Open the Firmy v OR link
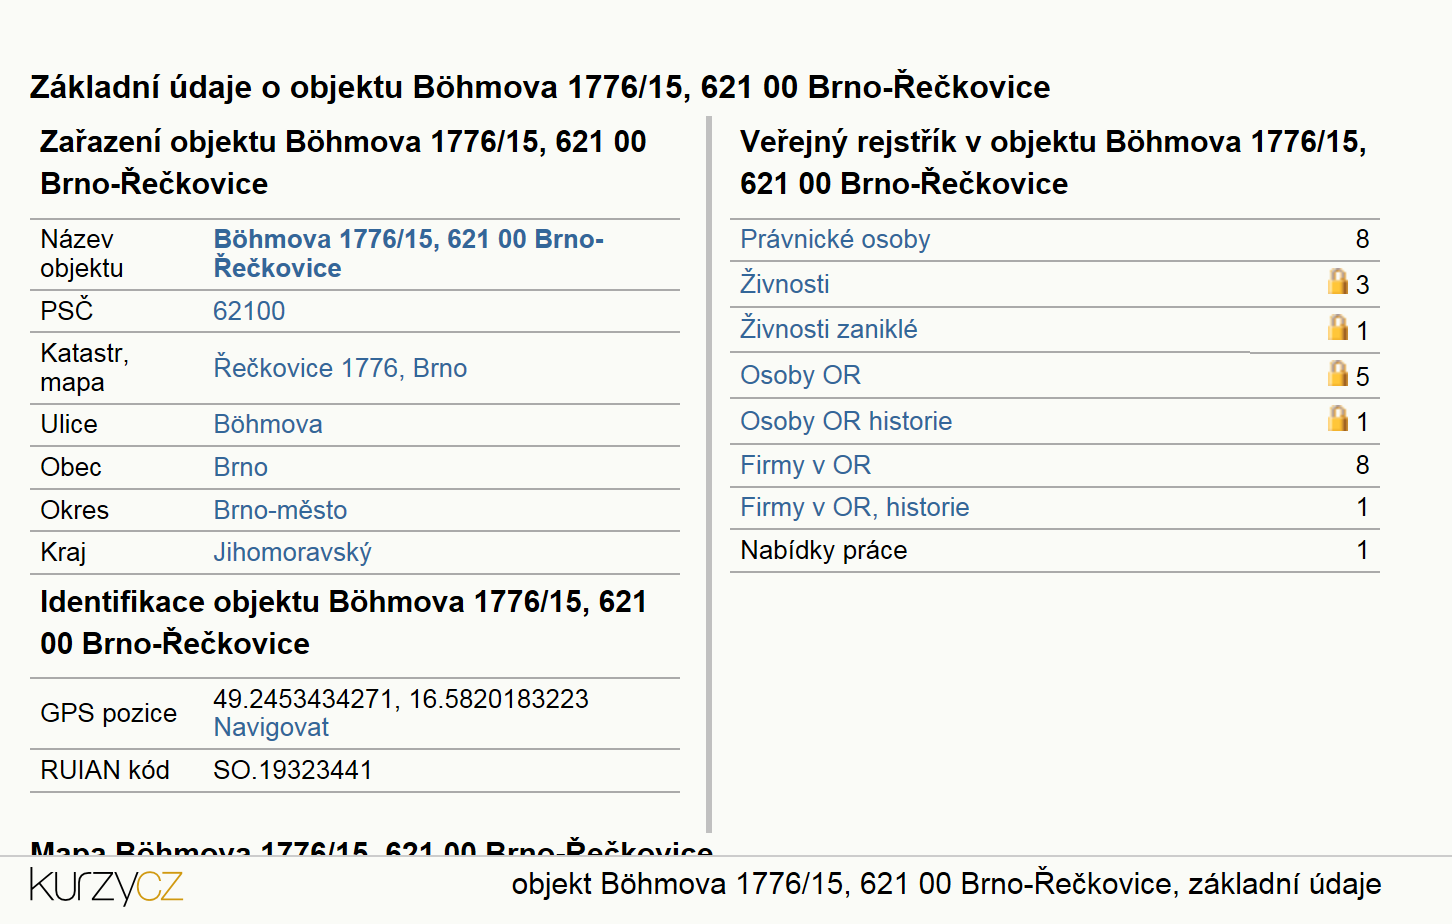This screenshot has height=924, width=1452. (805, 465)
